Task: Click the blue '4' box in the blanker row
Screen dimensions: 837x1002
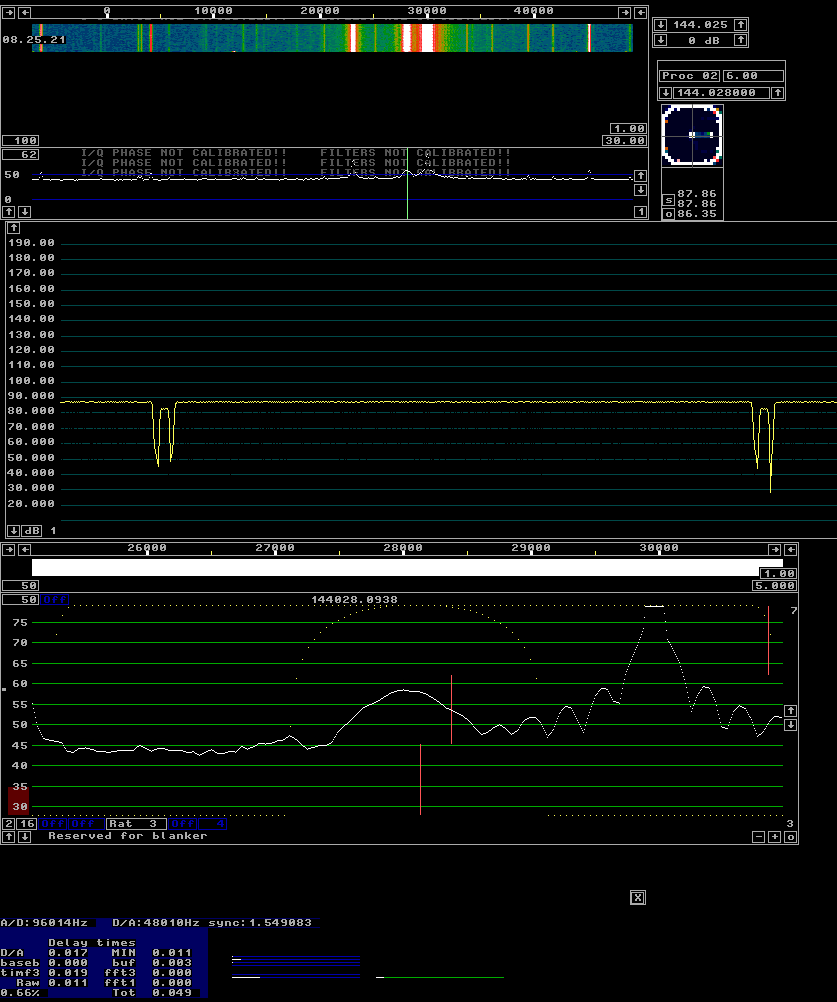Action: click(212, 824)
